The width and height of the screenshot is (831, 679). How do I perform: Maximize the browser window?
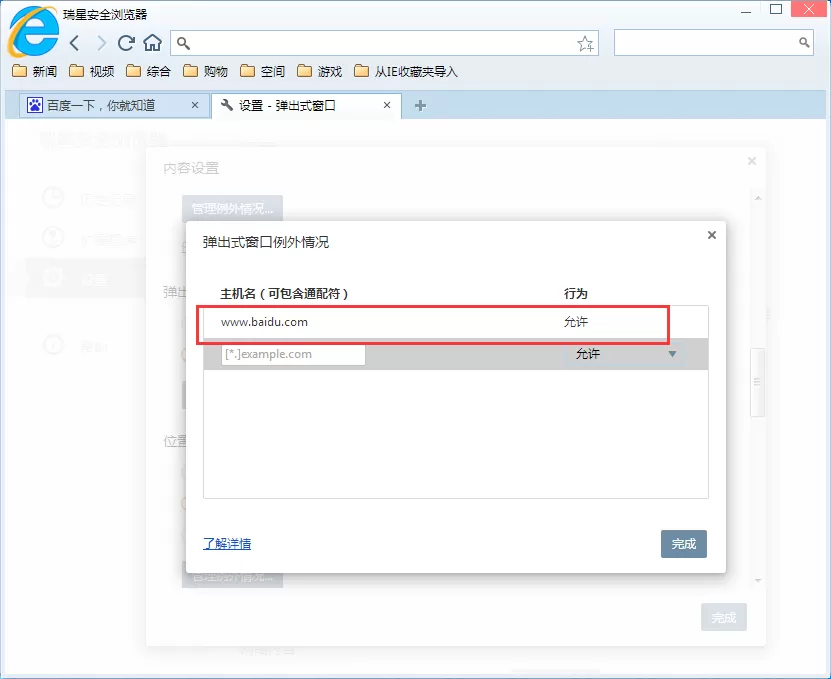click(x=776, y=10)
